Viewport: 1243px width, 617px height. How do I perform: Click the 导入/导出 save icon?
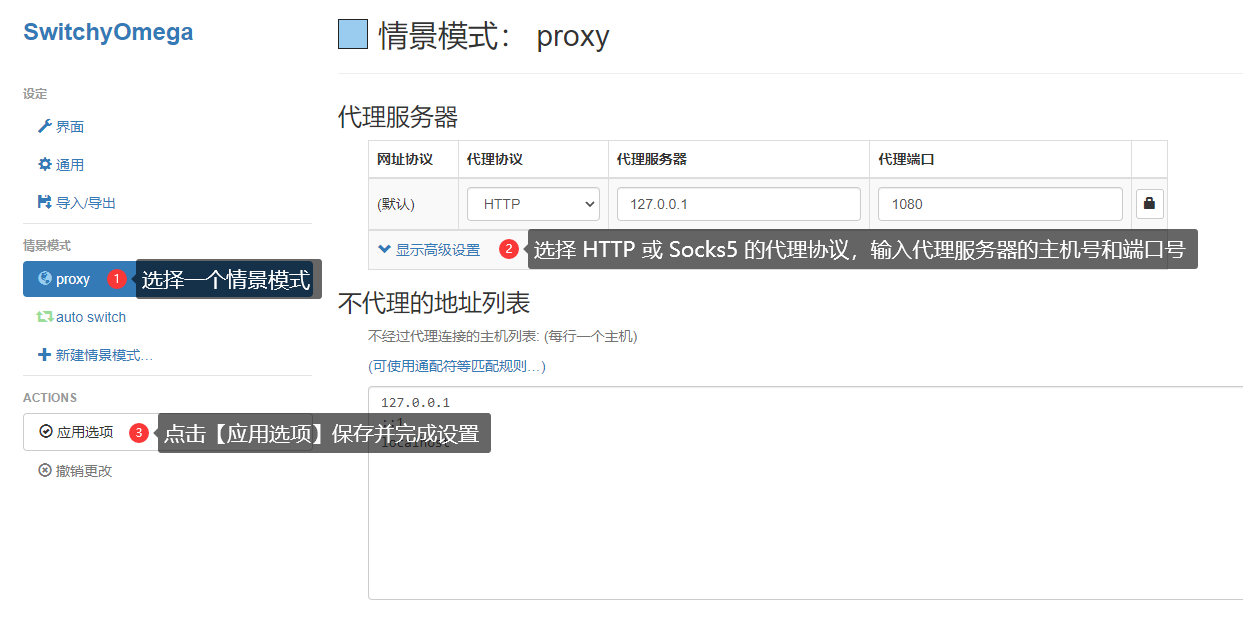[44, 202]
